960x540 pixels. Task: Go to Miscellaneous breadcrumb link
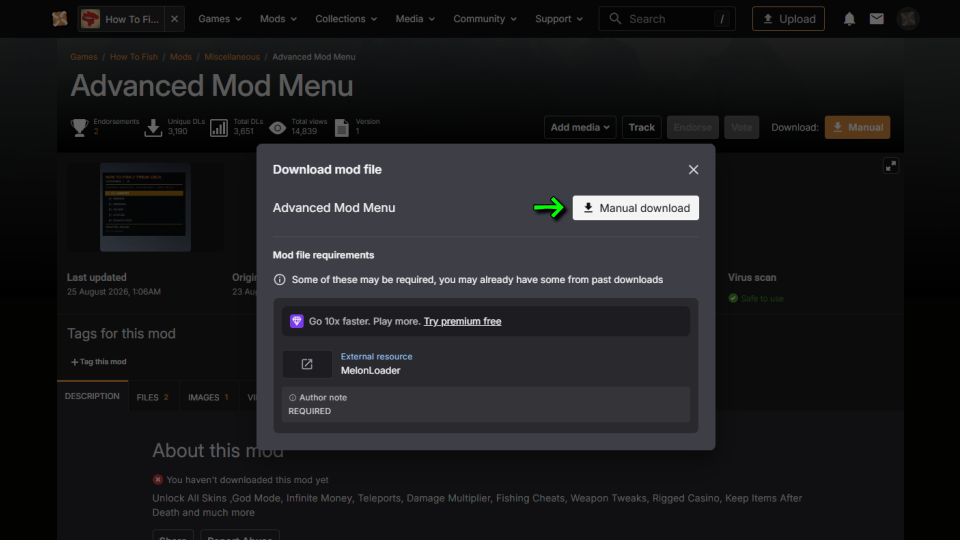232,57
